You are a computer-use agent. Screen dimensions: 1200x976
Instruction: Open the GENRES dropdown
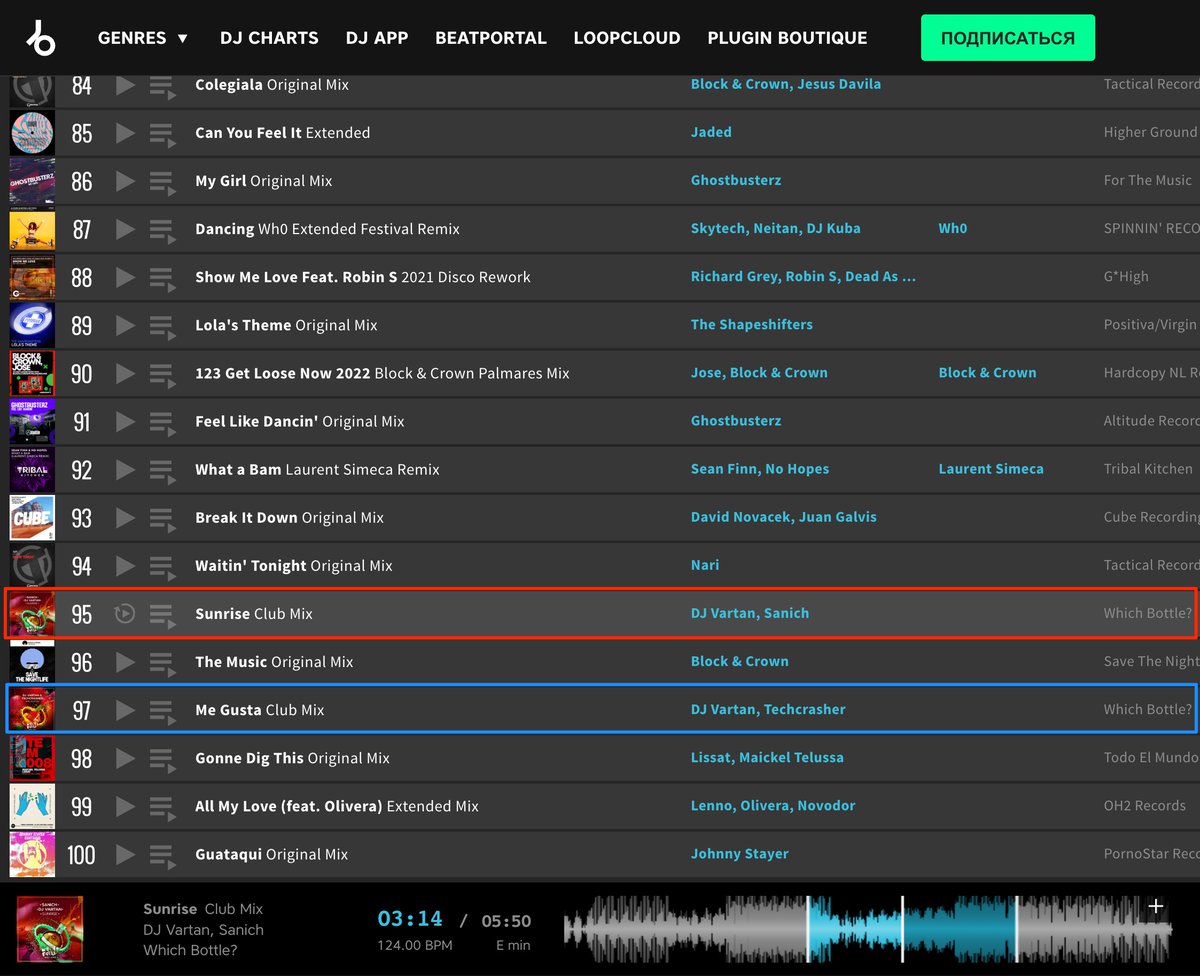(143, 37)
